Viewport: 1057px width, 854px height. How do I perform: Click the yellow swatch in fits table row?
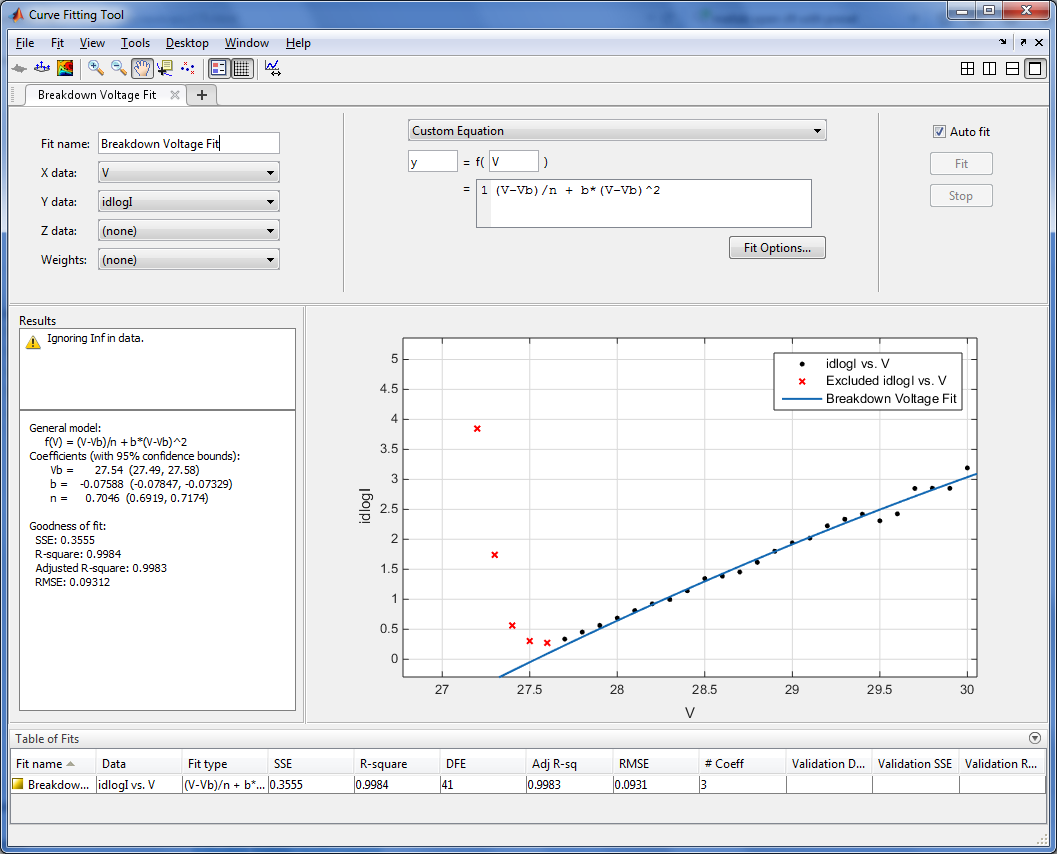[18, 785]
